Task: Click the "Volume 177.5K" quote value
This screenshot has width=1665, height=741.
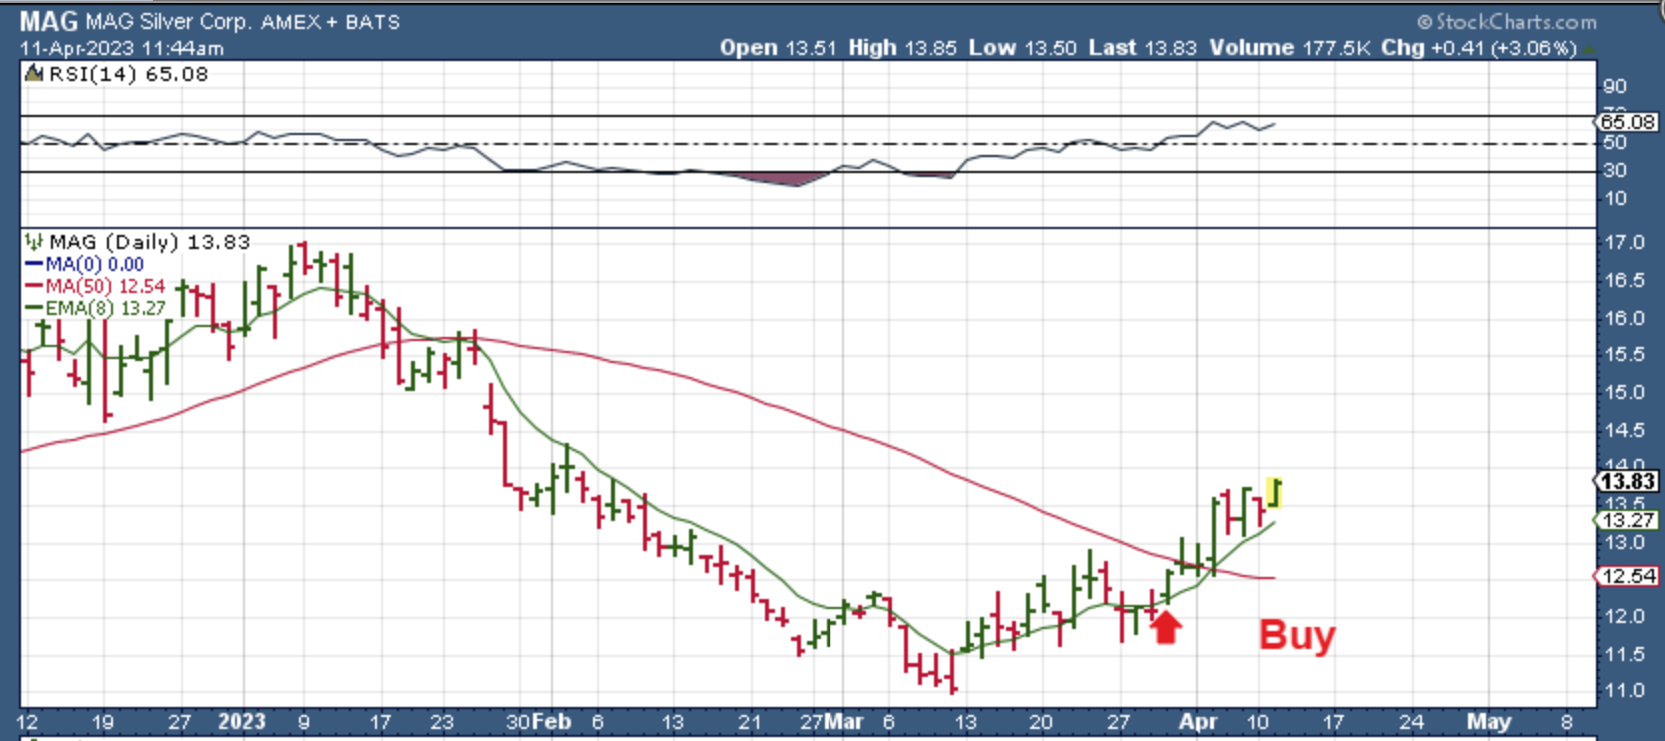Action: (x=1290, y=48)
